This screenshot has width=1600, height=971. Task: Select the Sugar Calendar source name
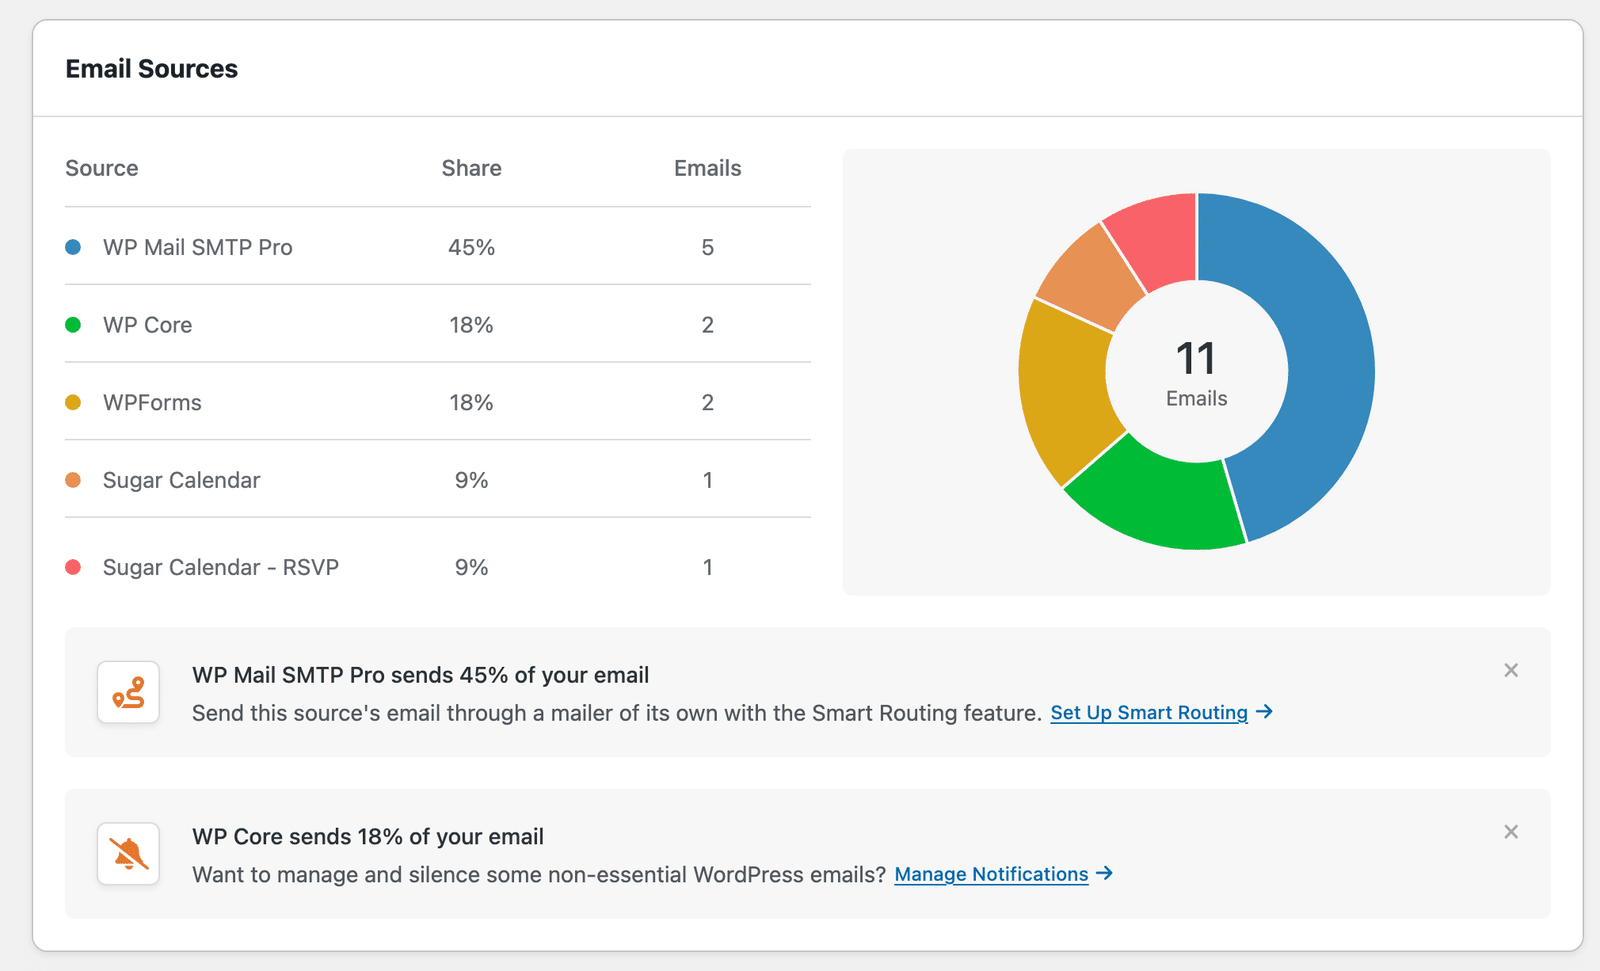pos(181,480)
